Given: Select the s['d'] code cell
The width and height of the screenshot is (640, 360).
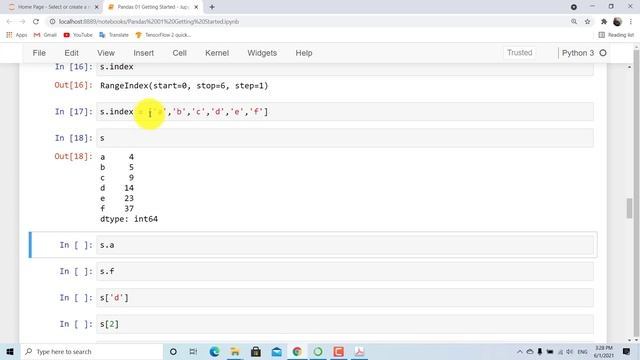Looking at the screenshot, I should (x=345, y=298).
